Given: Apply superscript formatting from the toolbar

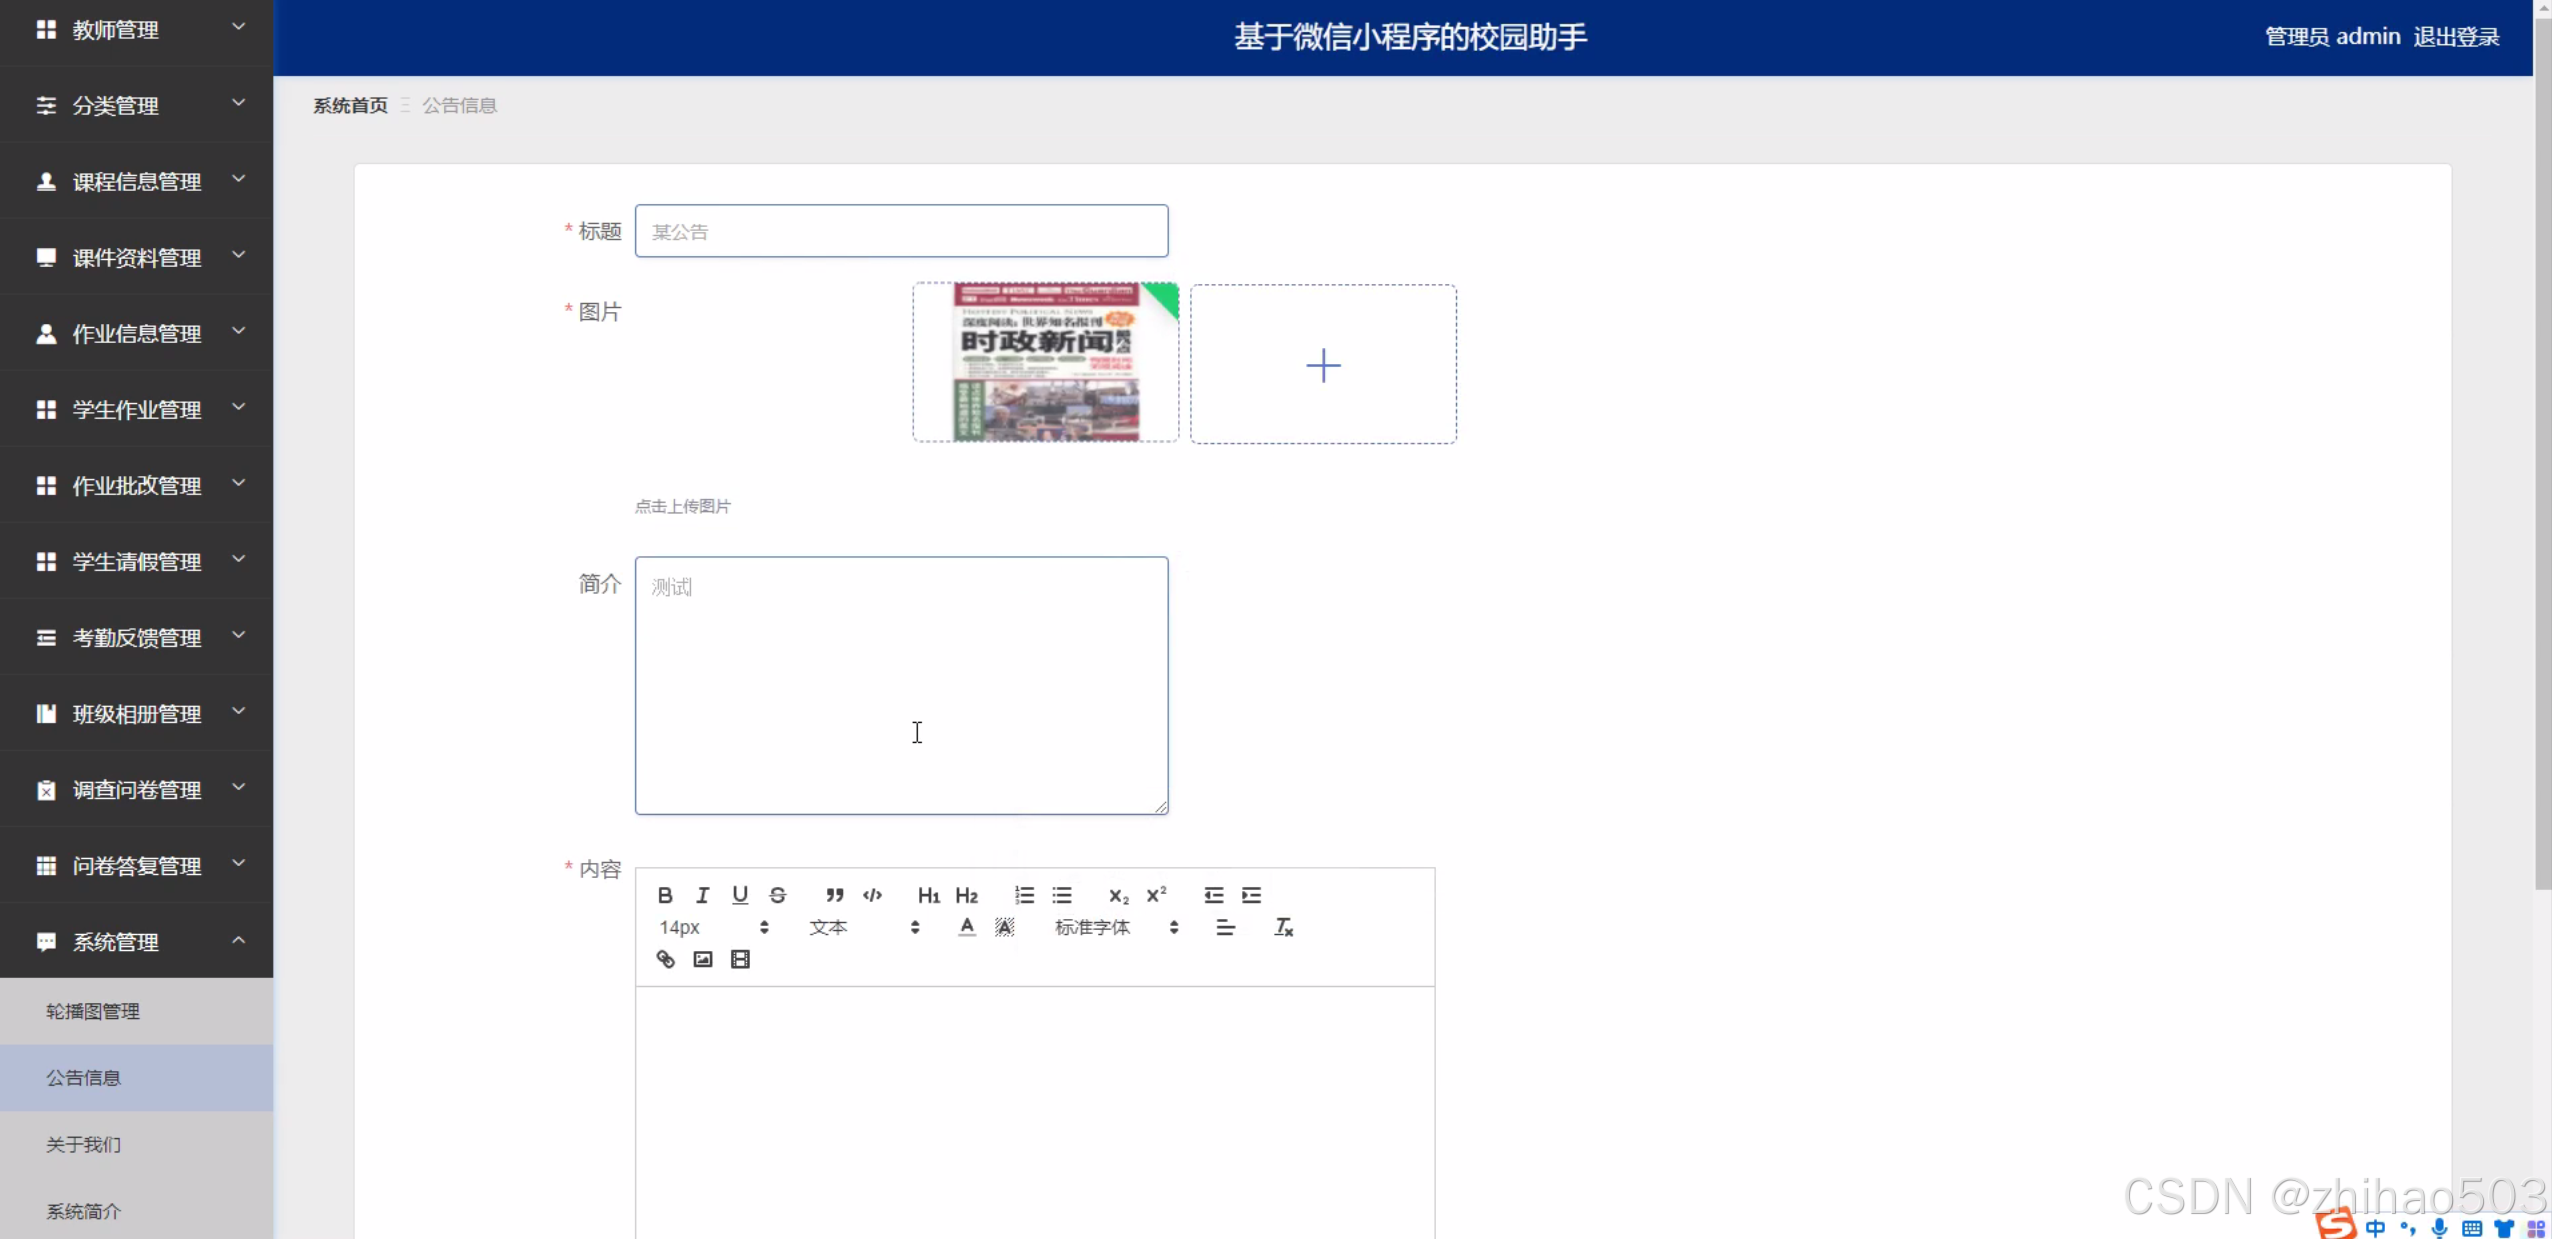Looking at the screenshot, I should click(x=1156, y=895).
